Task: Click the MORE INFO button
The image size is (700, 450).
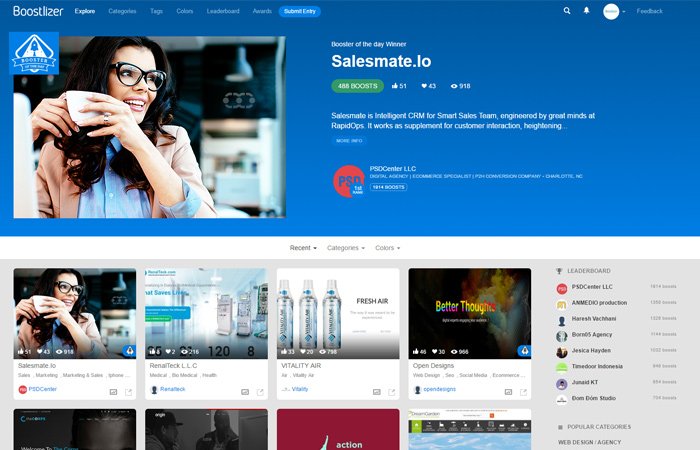Action: [349, 141]
